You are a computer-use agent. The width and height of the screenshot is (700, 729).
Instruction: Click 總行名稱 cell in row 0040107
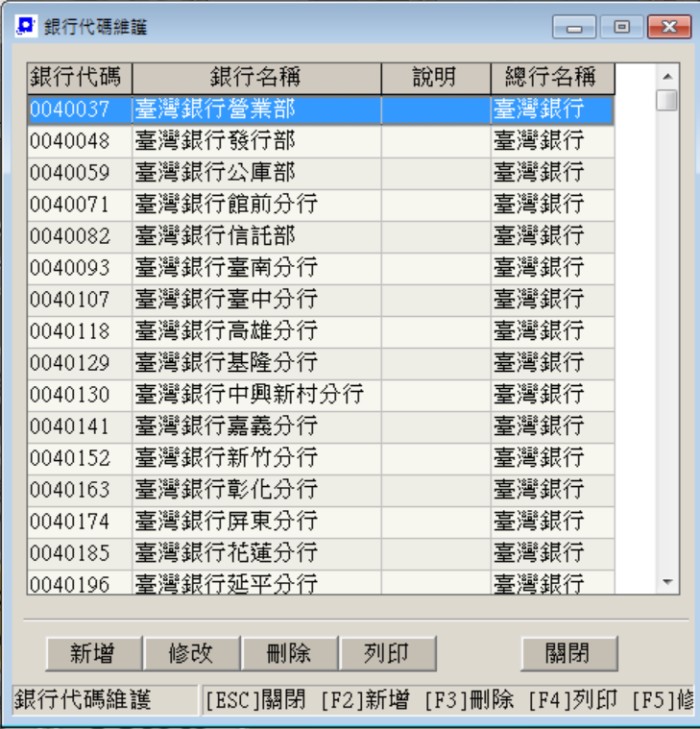tap(553, 300)
